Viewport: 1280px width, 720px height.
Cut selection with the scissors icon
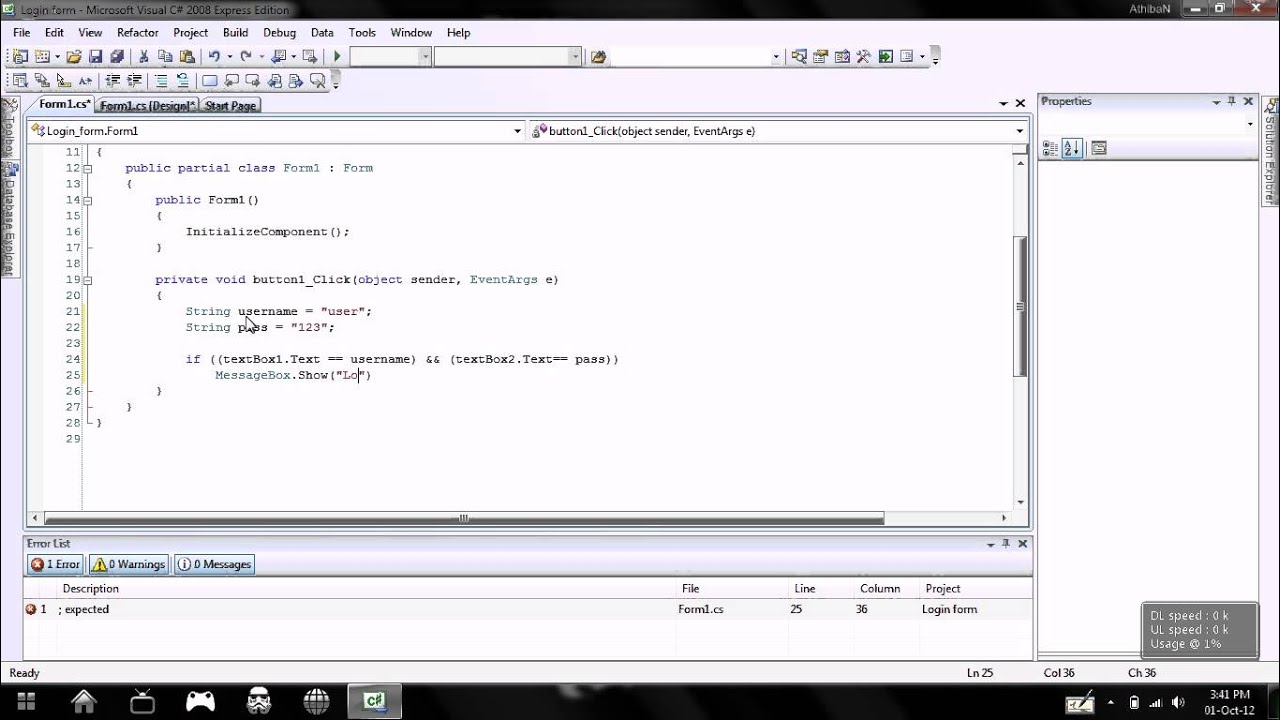click(144, 57)
